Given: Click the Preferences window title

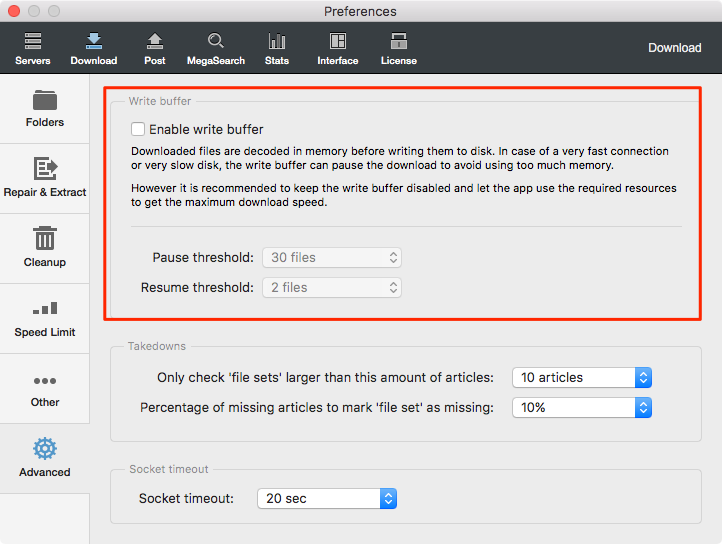Looking at the screenshot, I should click(360, 12).
